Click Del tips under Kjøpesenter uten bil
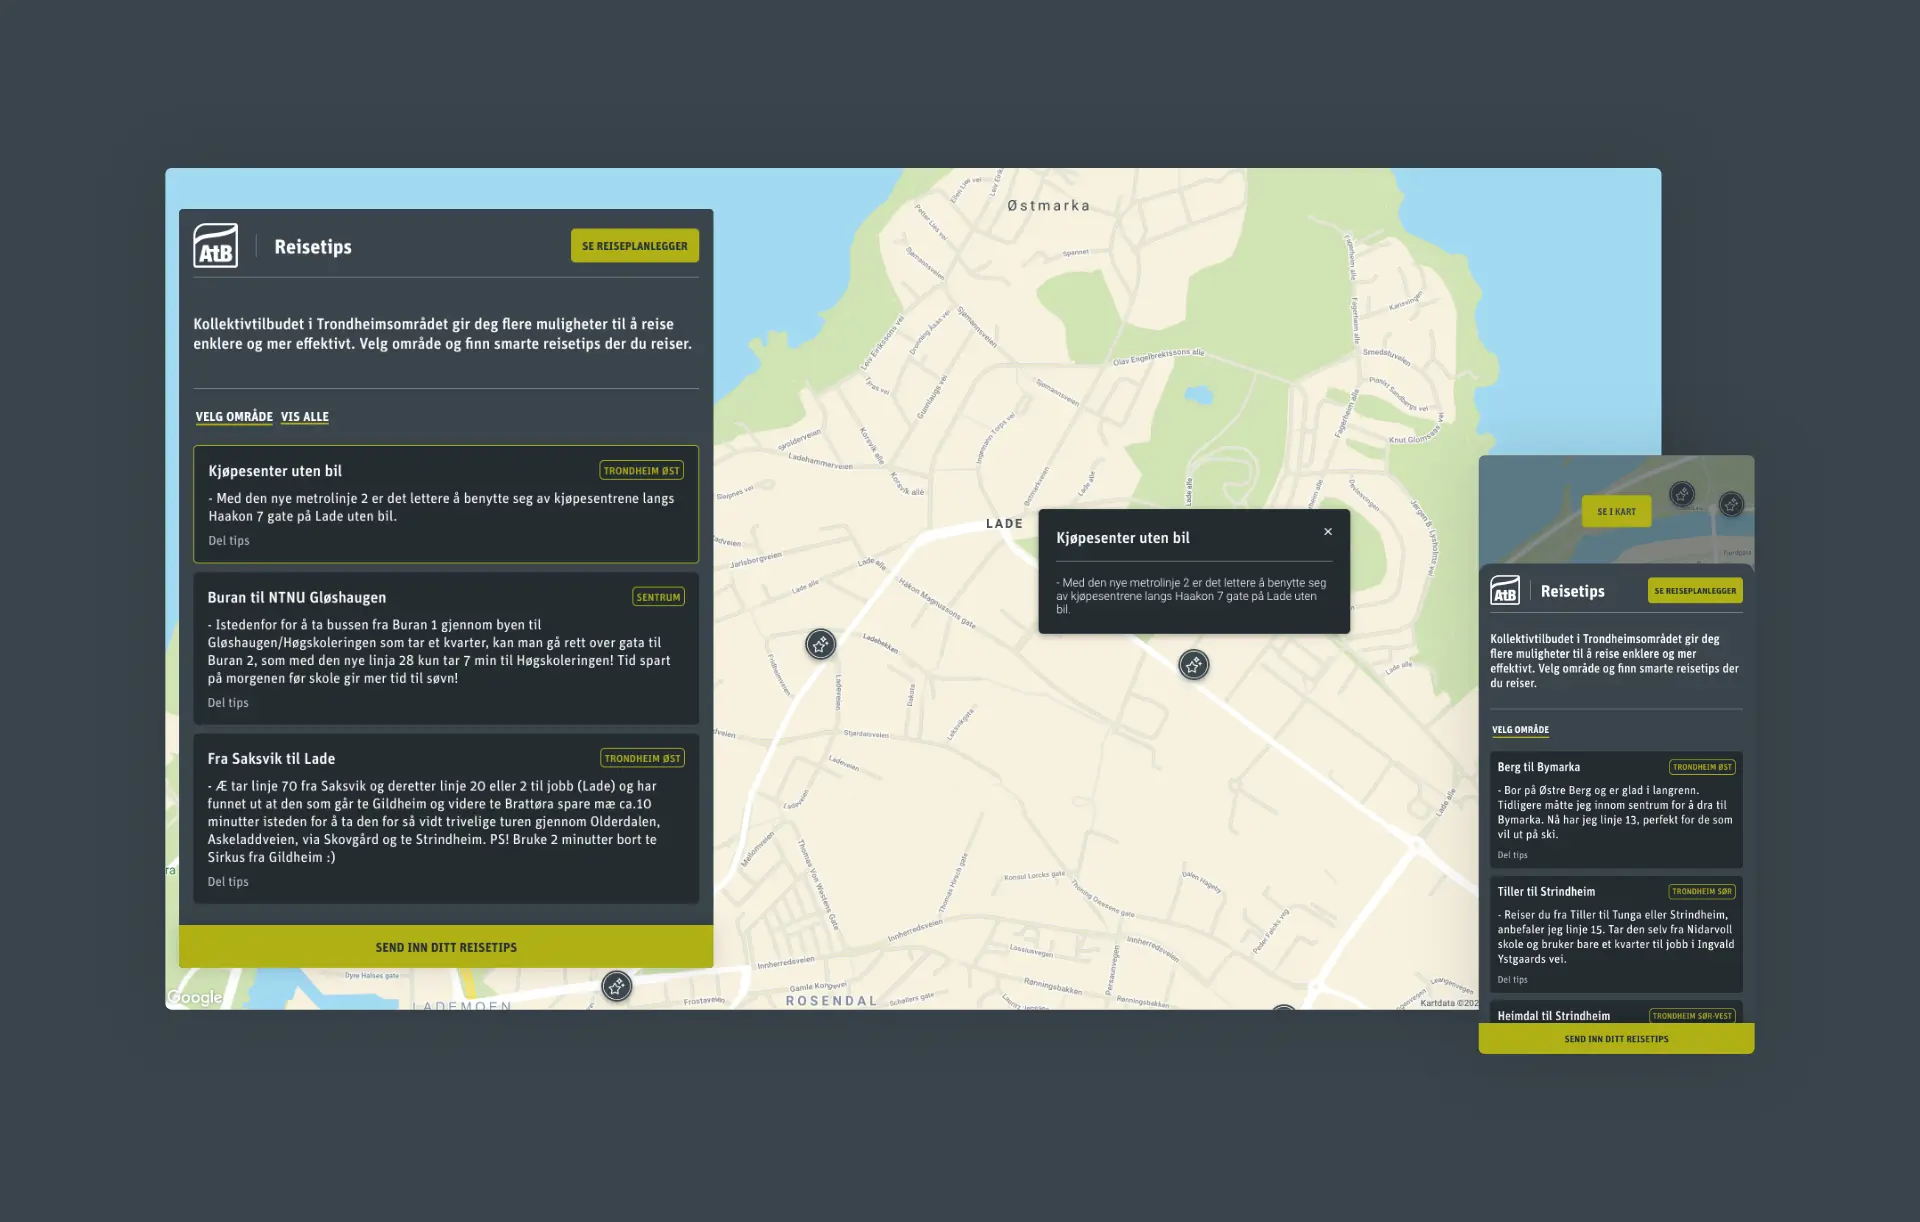Viewport: 1920px width, 1222px height. point(229,541)
